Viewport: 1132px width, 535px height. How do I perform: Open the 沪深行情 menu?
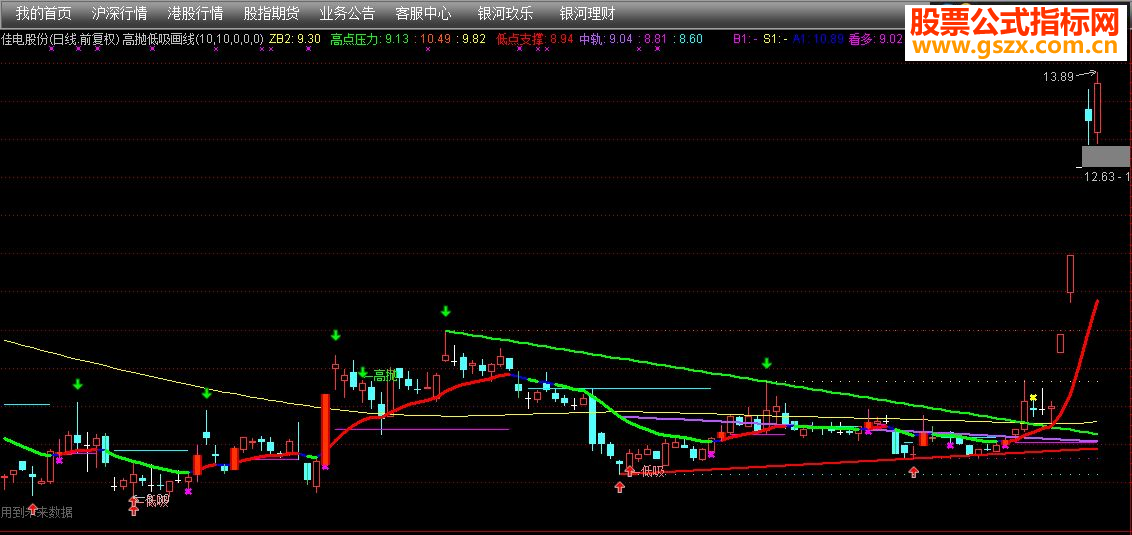click(x=119, y=13)
